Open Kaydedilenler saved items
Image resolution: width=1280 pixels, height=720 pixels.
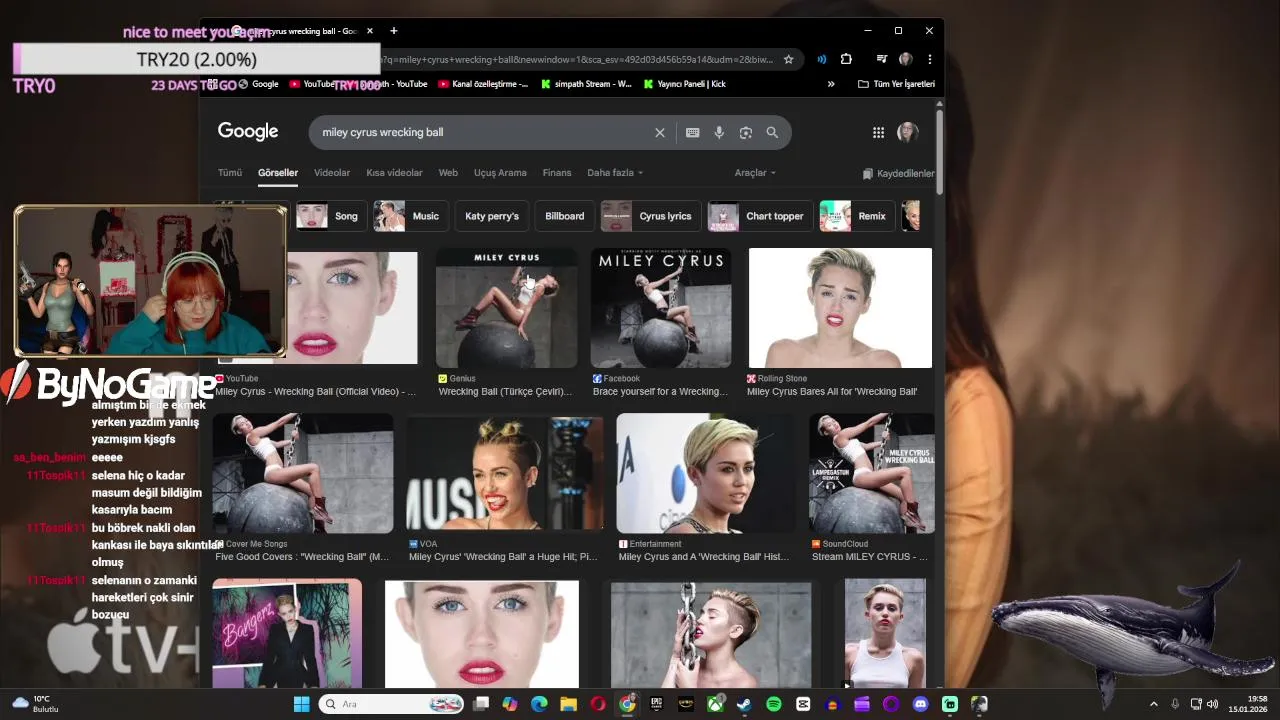[898, 173]
